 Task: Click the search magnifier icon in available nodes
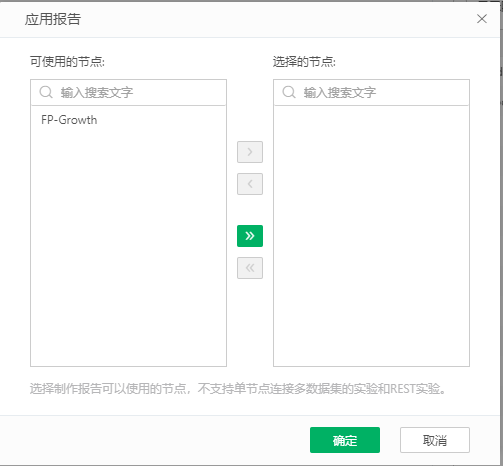[46, 92]
